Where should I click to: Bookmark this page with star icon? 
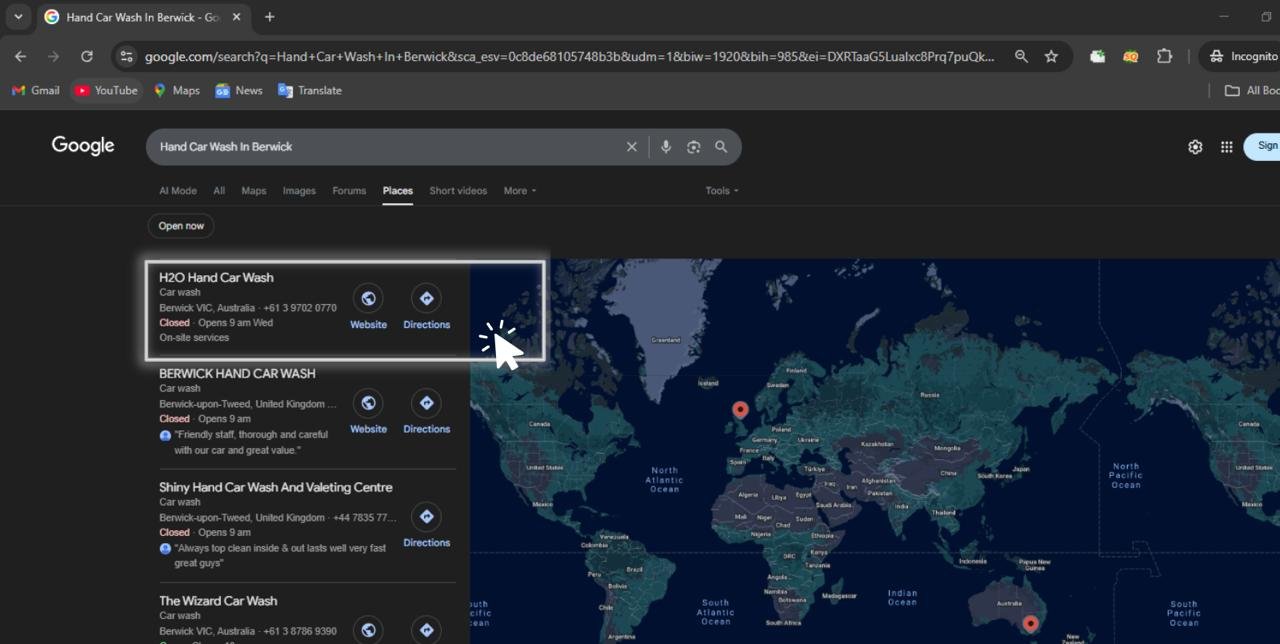point(1051,57)
